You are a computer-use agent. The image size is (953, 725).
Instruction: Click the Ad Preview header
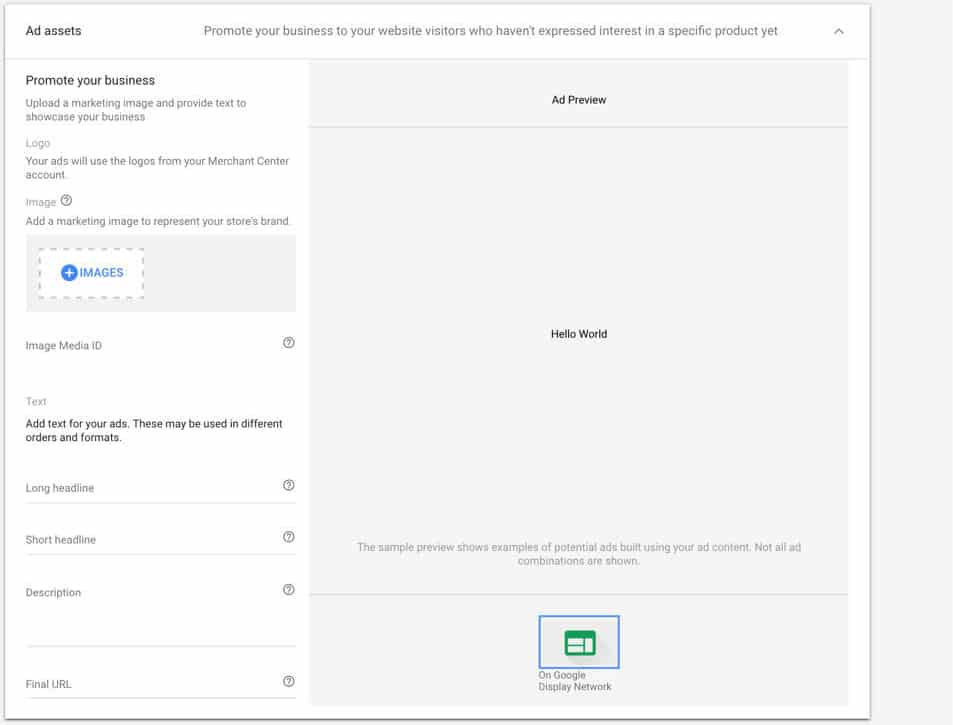(579, 100)
